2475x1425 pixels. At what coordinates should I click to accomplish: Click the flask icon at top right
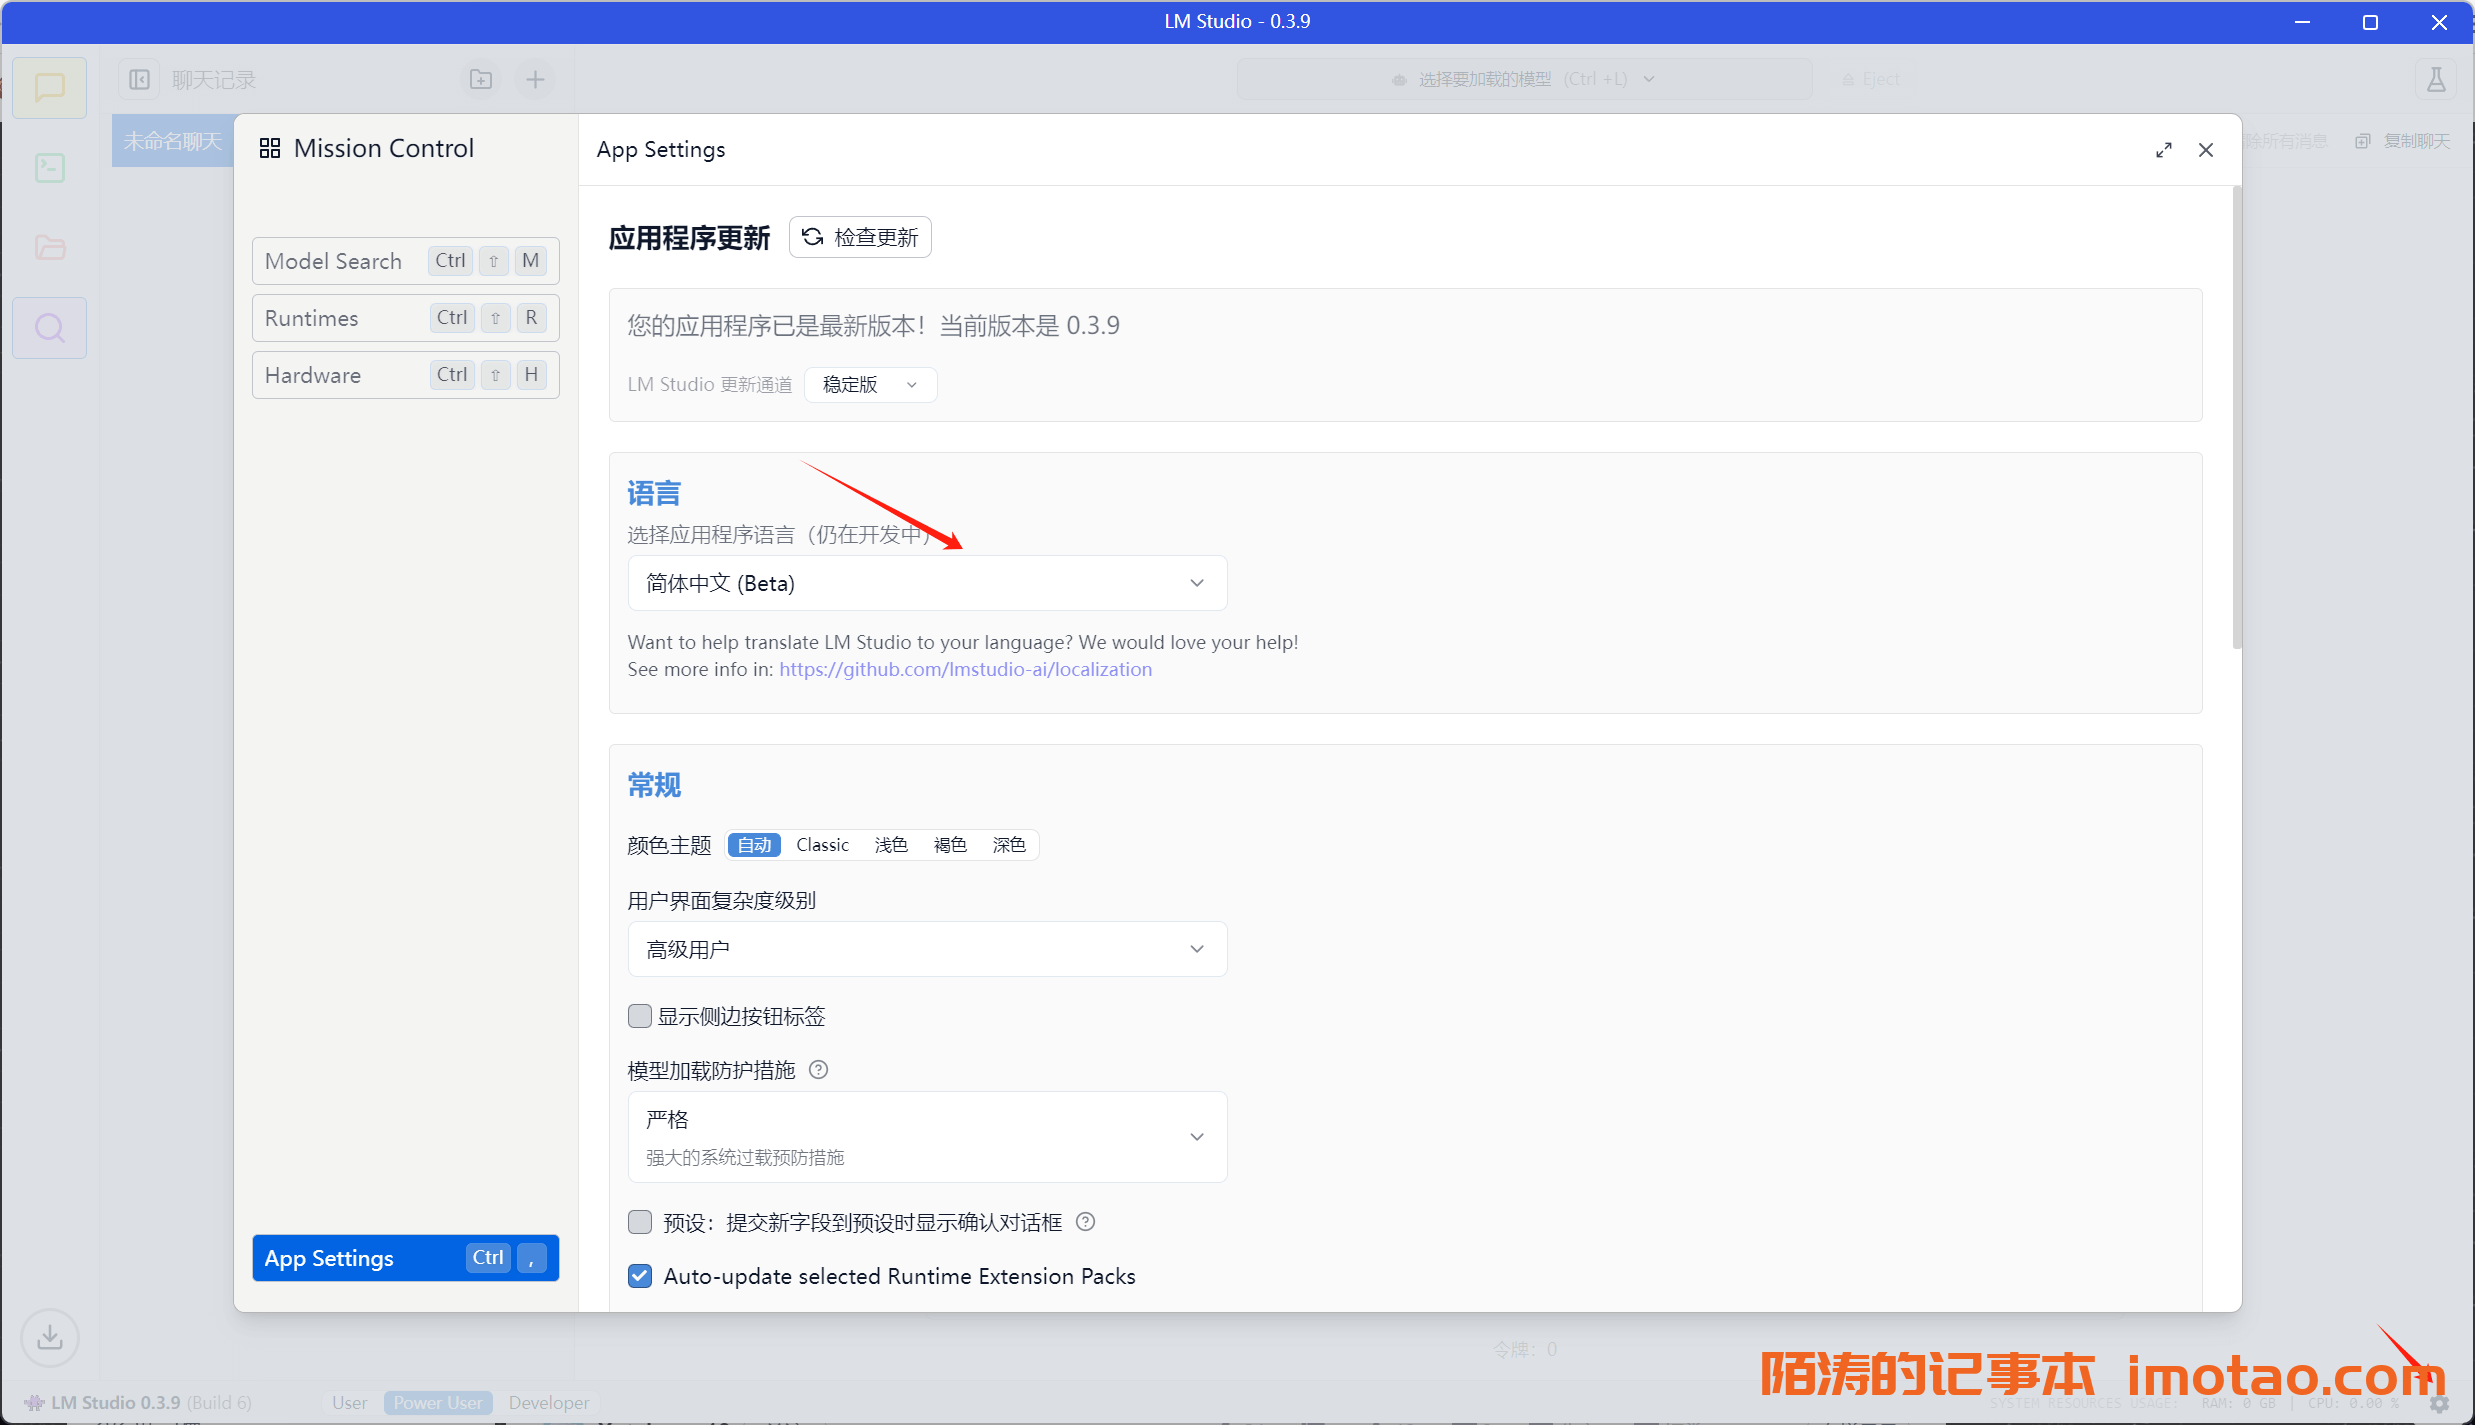pos(2435,79)
